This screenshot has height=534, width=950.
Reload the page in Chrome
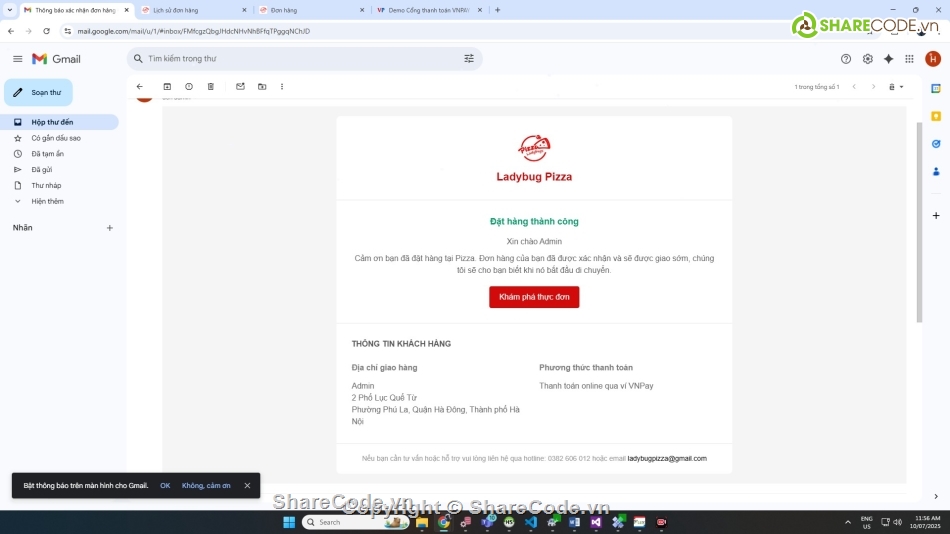[47, 31]
